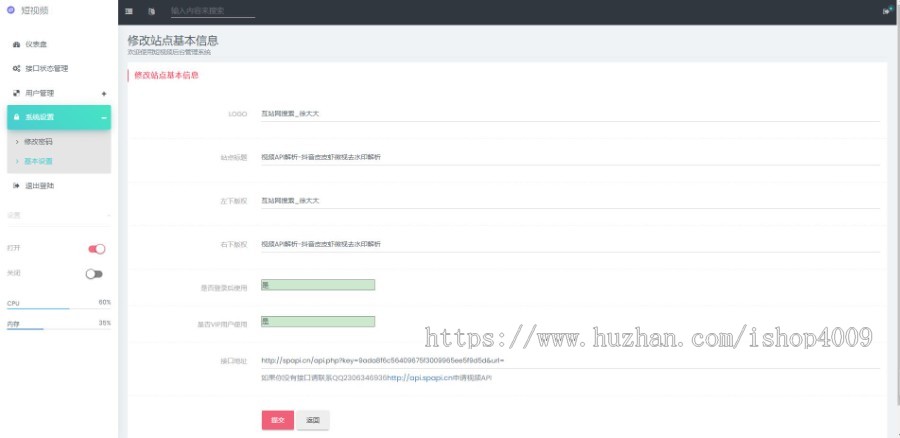Click the exit icon beside 退出登陆
The image size is (900, 438).
point(17,185)
